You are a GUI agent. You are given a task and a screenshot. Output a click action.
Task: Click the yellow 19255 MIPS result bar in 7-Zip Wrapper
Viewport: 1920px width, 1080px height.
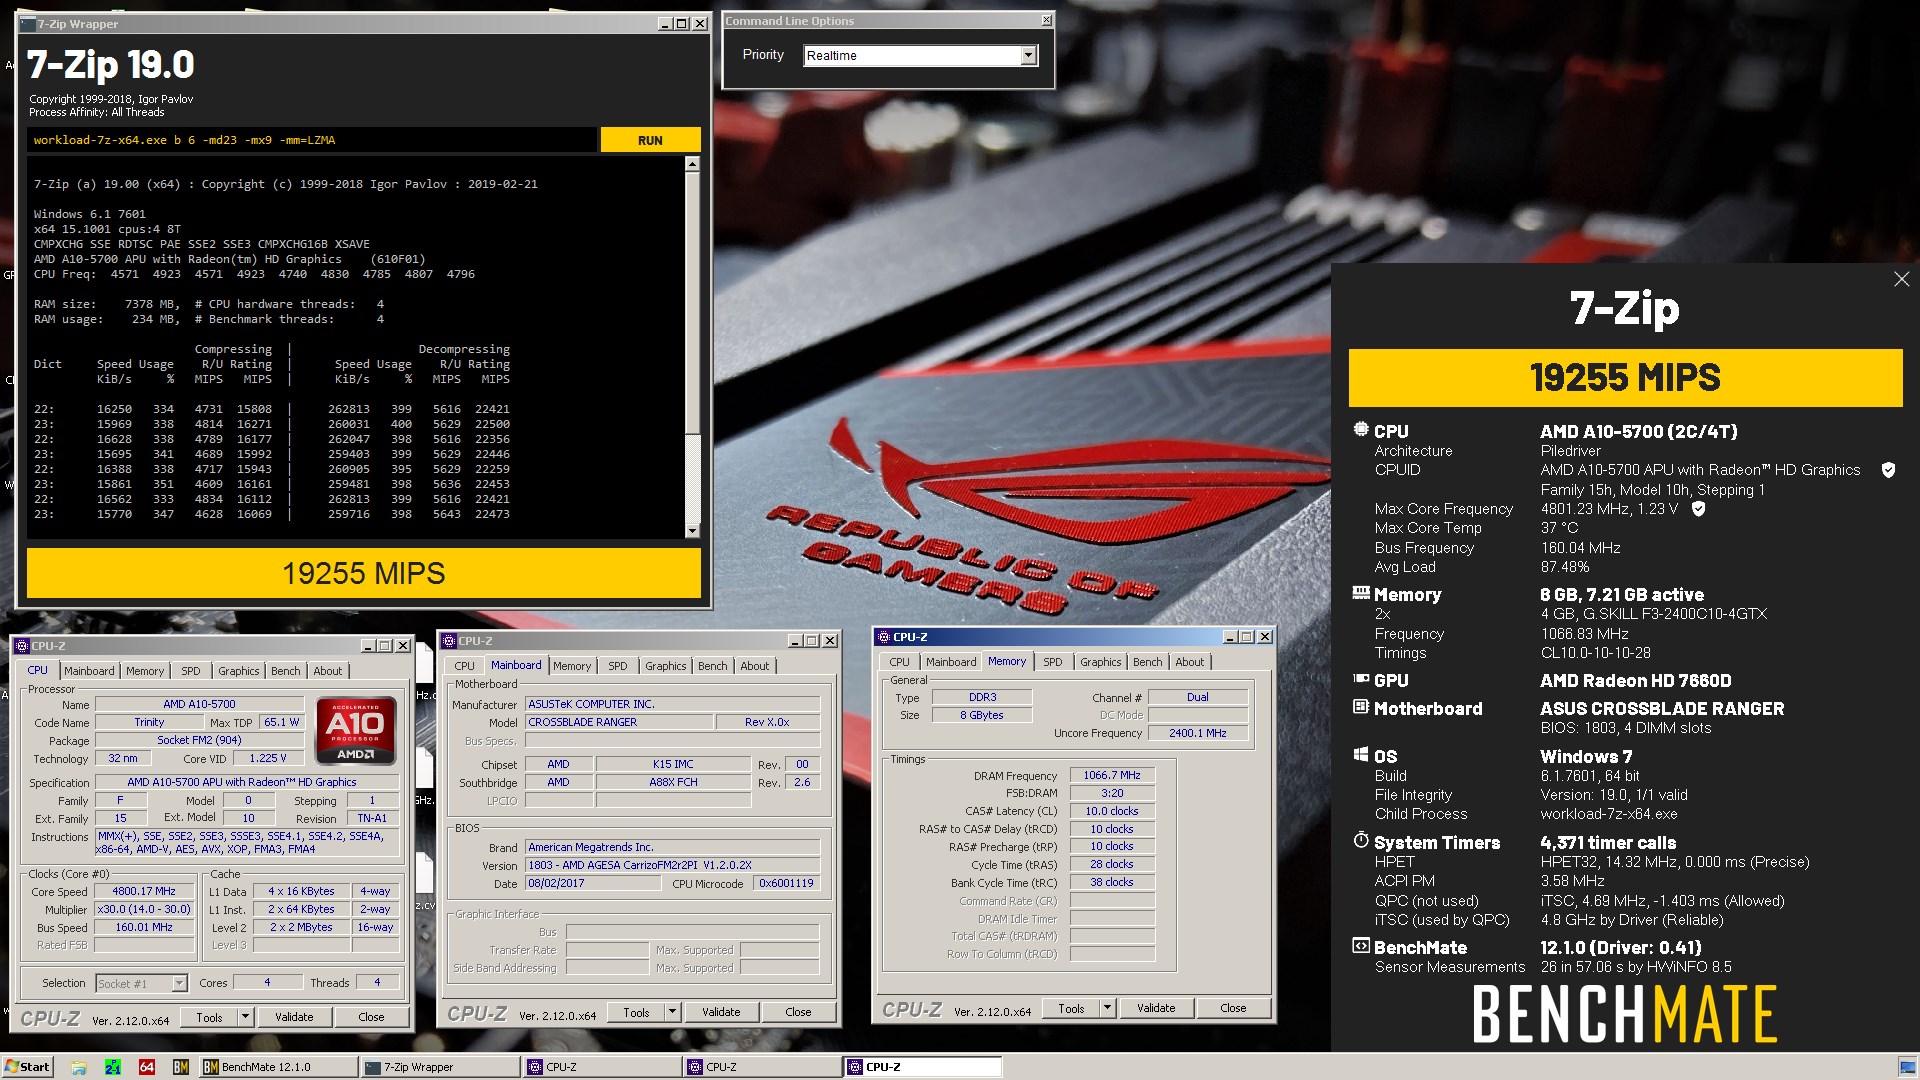pos(364,573)
